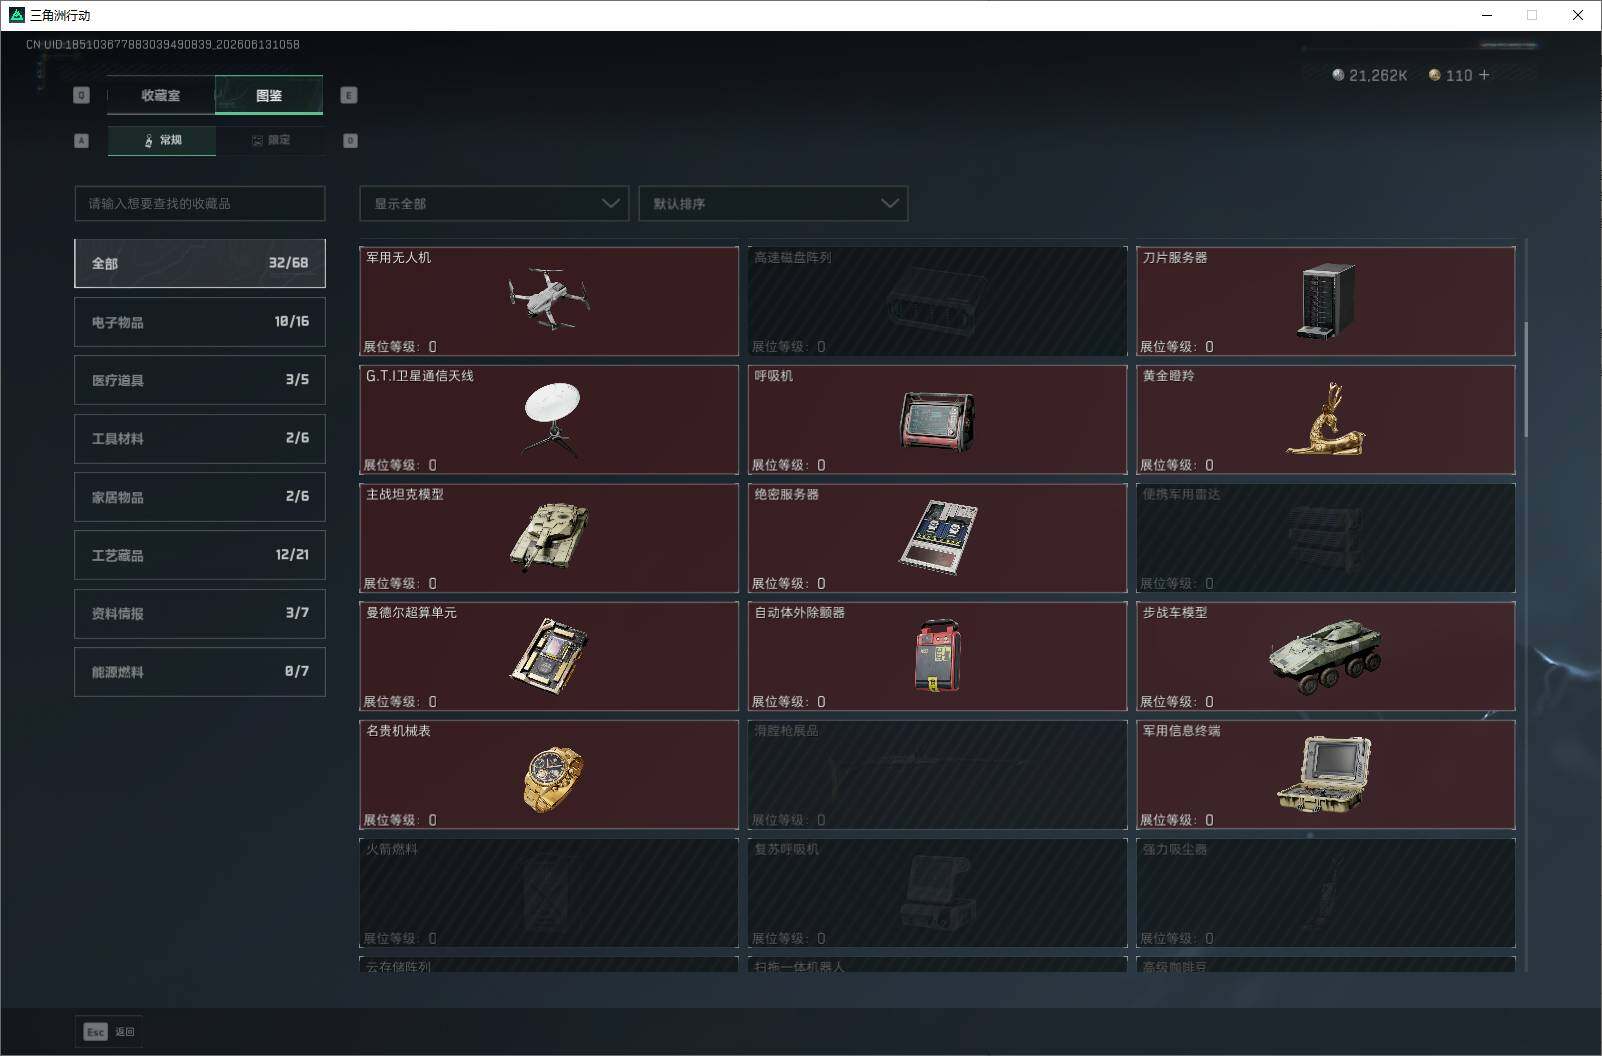Image resolution: width=1602 pixels, height=1056 pixels.
Task: Open the 收藏室 tab
Action: [x=161, y=95]
